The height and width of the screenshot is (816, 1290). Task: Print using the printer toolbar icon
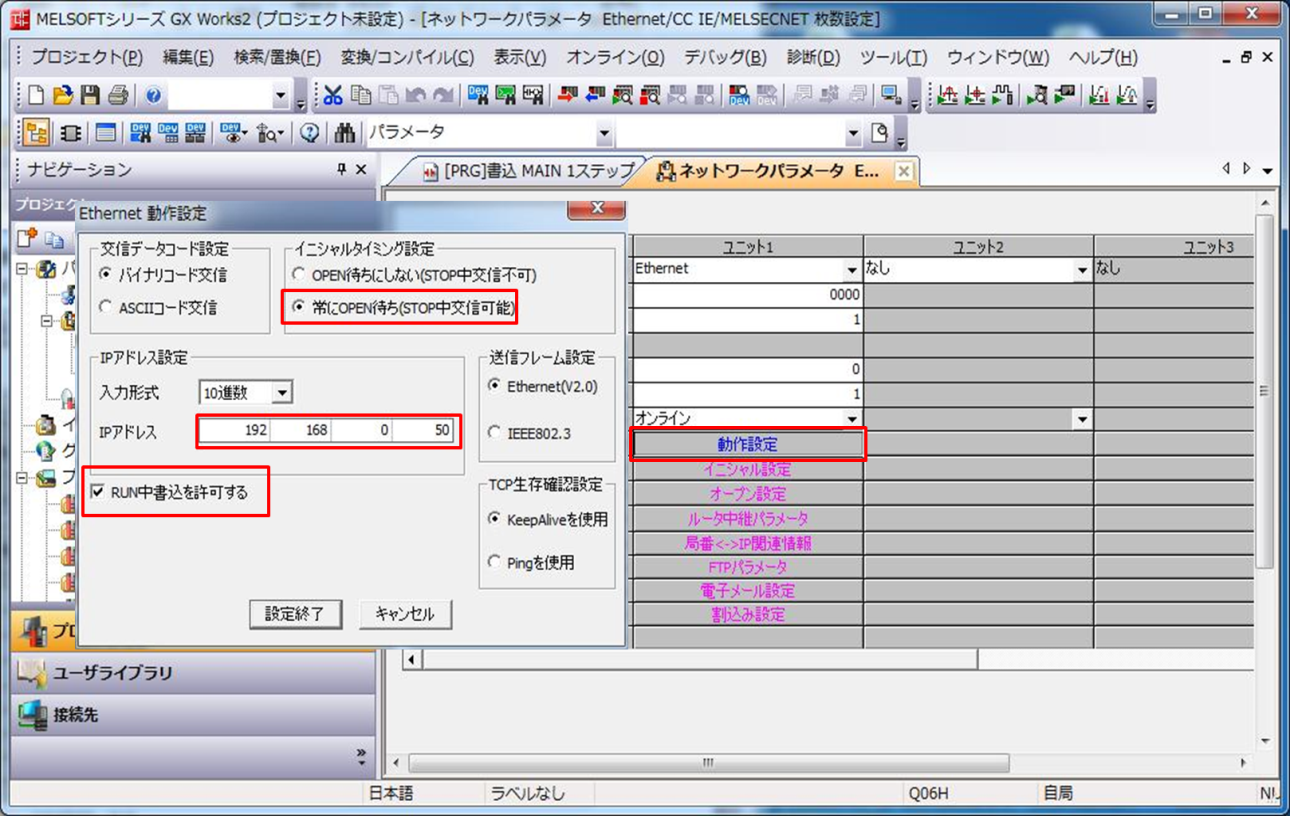click(x=117, y=95)
